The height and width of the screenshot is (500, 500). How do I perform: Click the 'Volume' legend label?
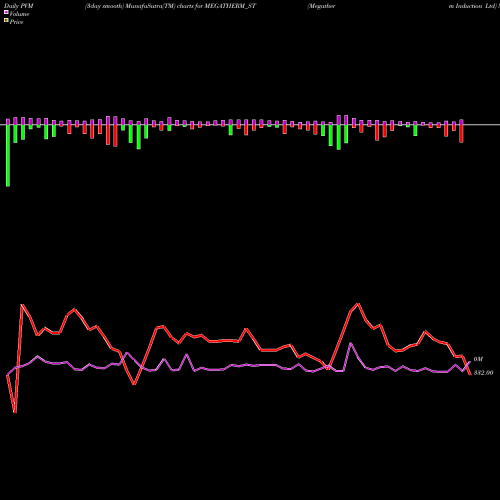19,14
